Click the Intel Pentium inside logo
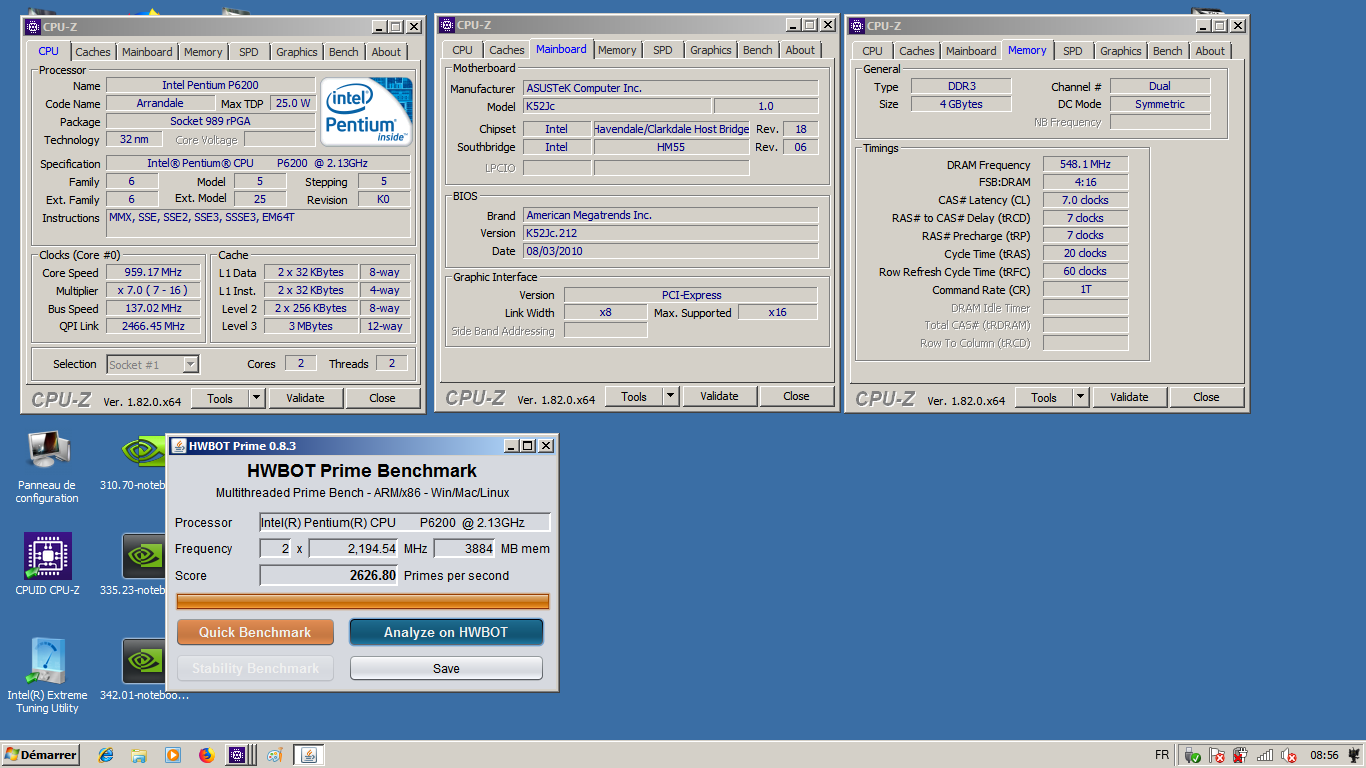This screenshot has width=1366, height=768. [366, 112]
